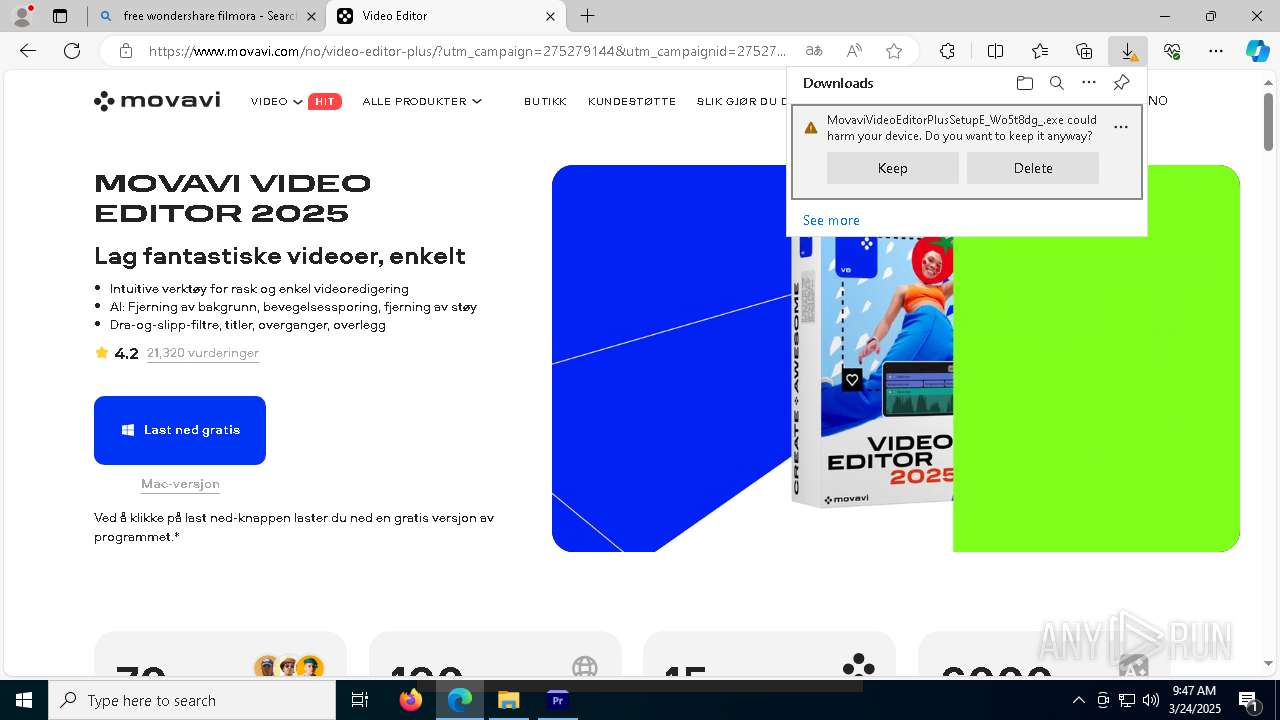Open Collections toolbar icon

[x=1084, y=51]
